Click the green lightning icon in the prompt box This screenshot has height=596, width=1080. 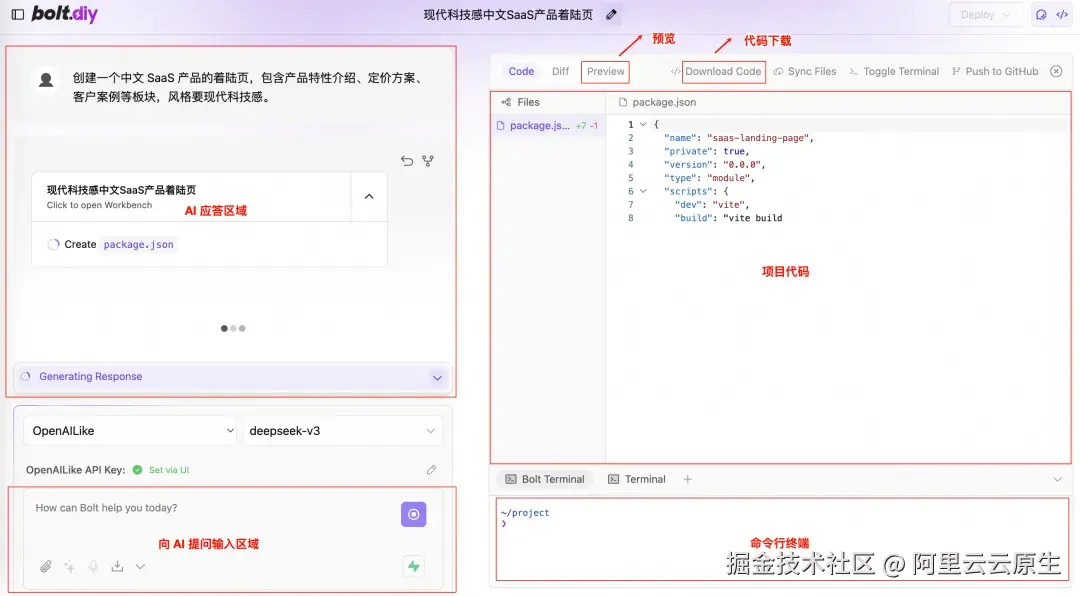click(414, 566)
